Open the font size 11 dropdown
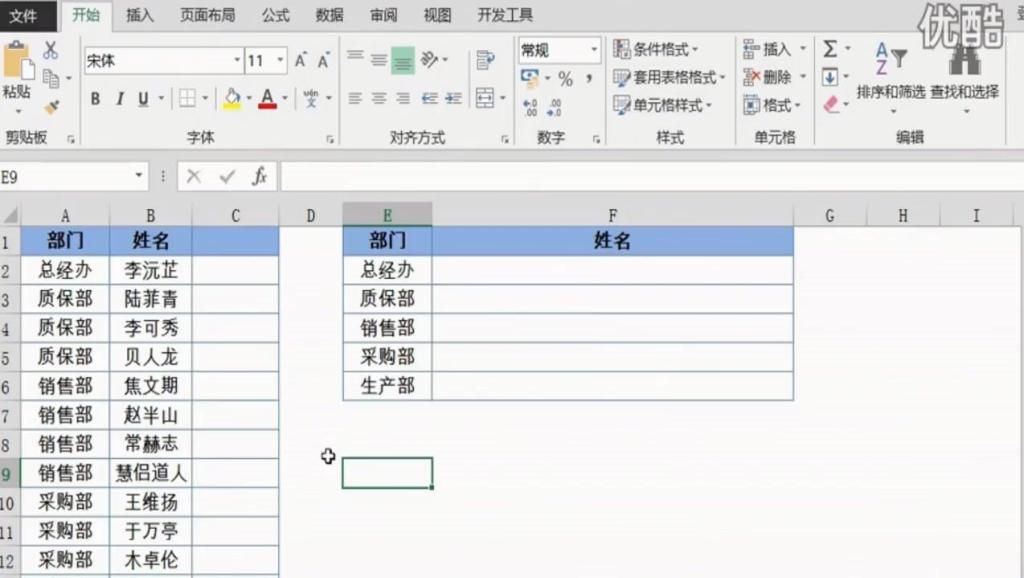1024x578 pixels. pos(280,61)
